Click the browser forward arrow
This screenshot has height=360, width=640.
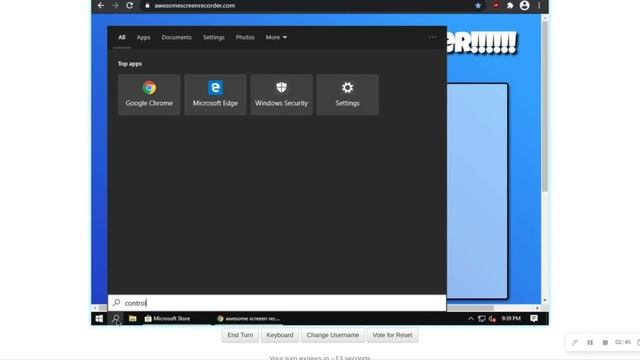pyautogui.click(x=115, y=5)
